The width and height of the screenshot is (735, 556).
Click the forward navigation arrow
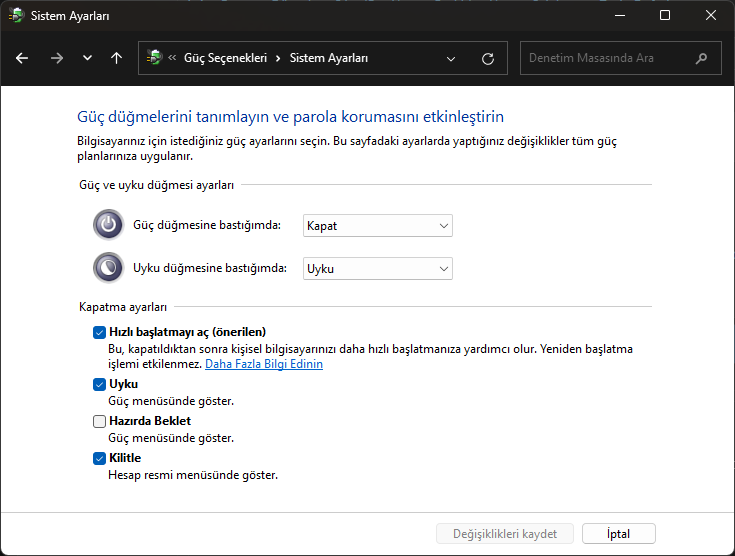click(56, 58)
